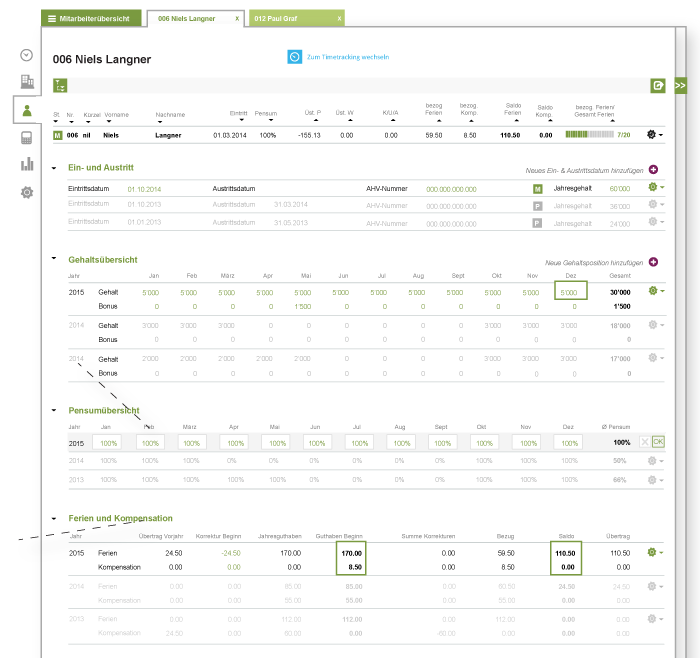
Task: Click the green tree structure icon
Action: pyautogui.click(x=60, y=86)
